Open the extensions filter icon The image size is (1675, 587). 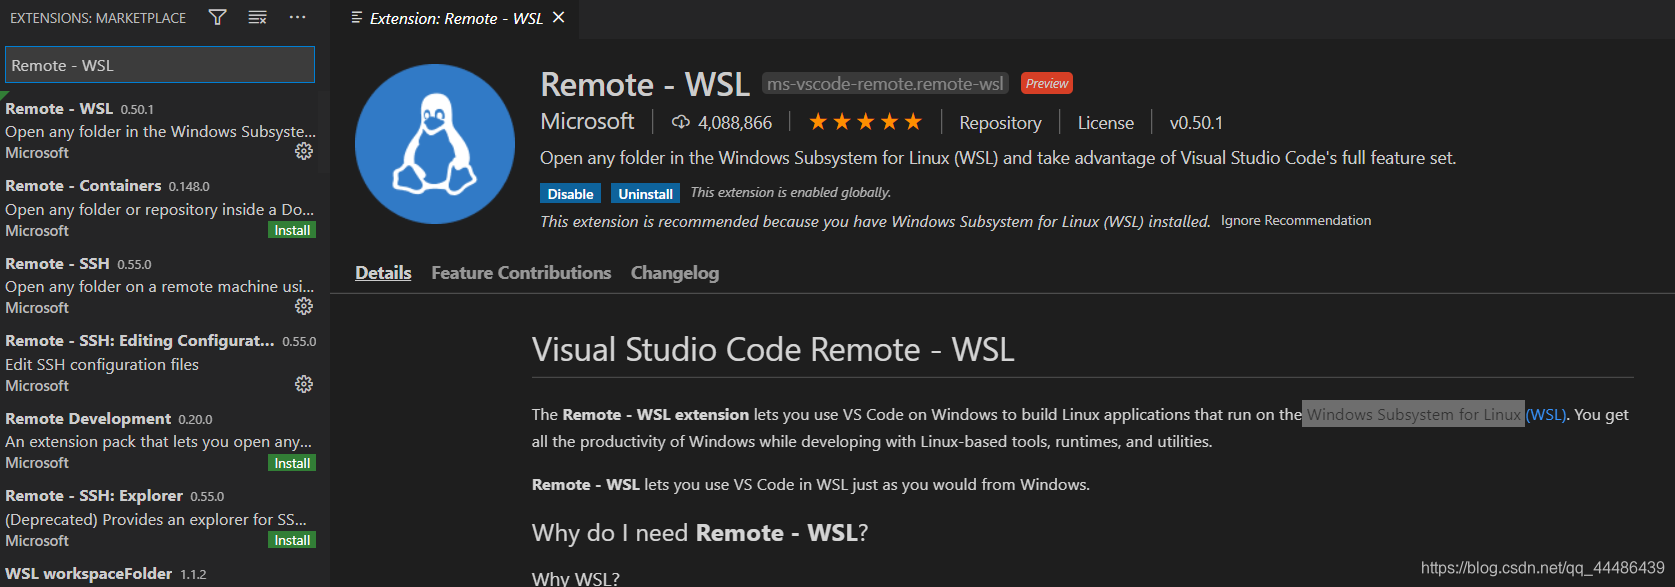point(217,17)
